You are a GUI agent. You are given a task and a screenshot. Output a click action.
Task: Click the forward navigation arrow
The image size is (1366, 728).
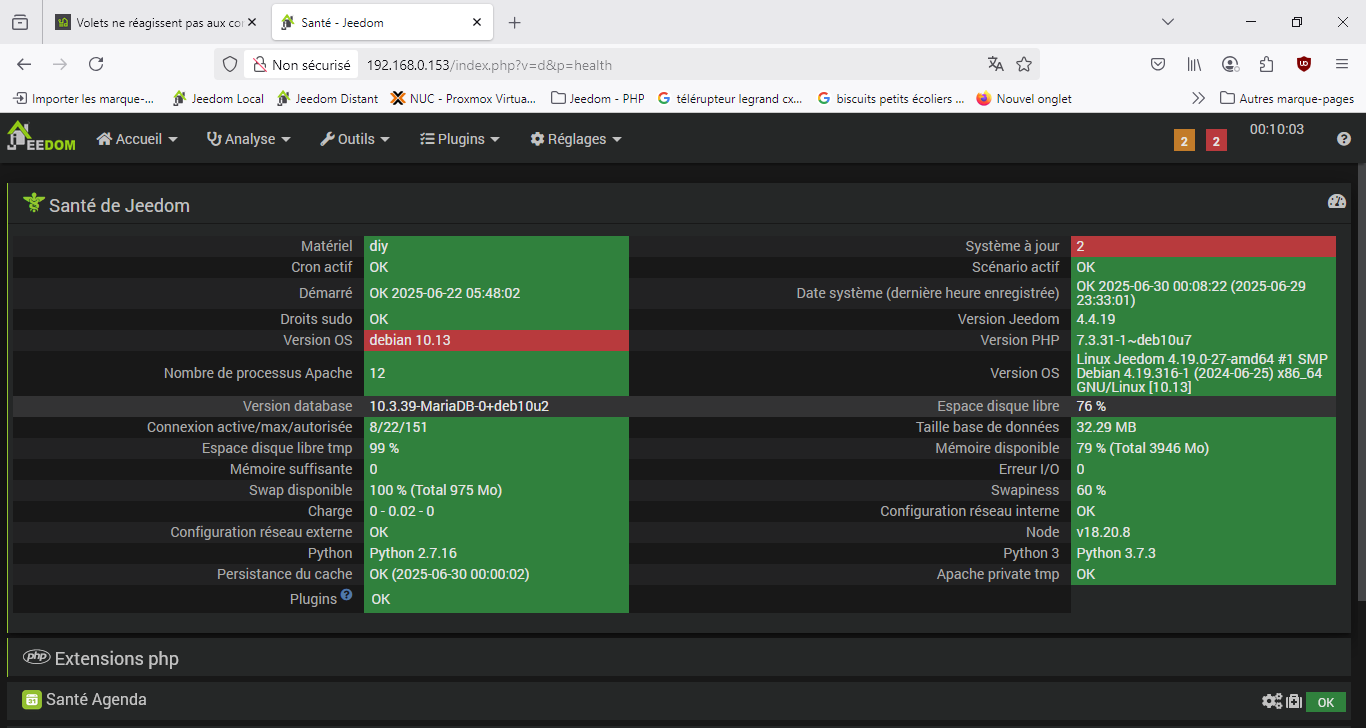(x=60, y=64)
